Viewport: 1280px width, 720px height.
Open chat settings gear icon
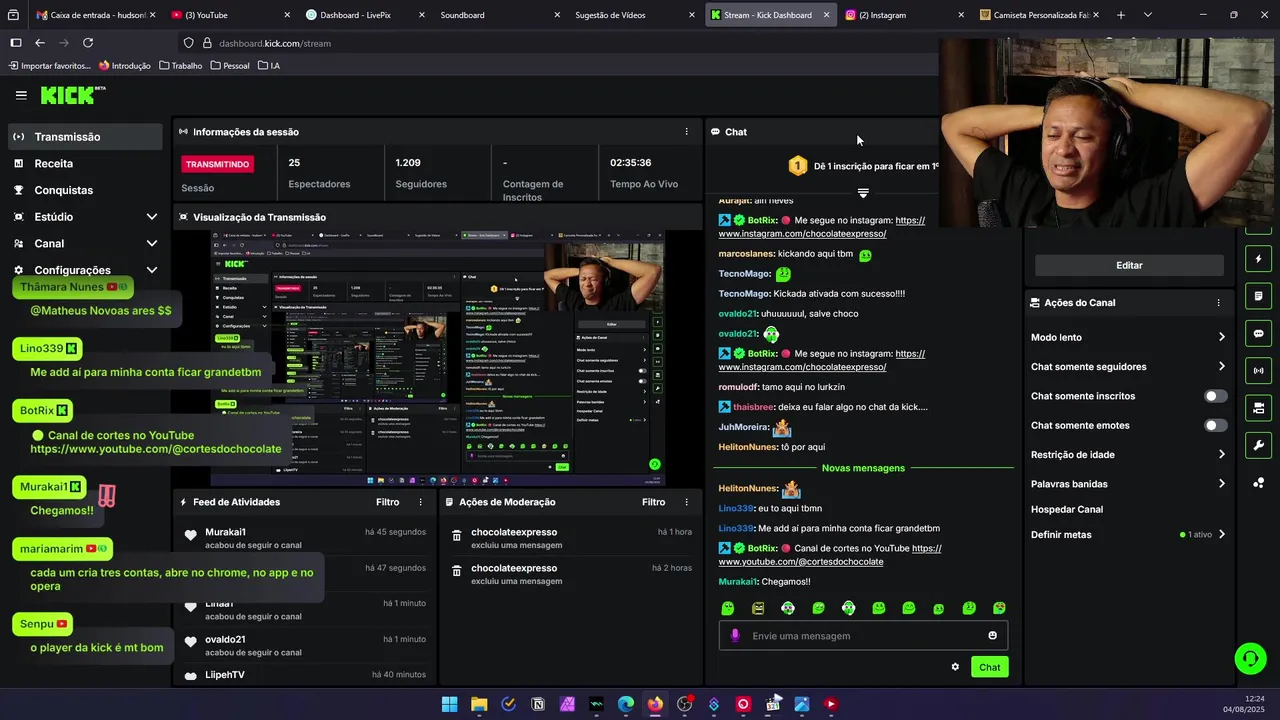955,667
